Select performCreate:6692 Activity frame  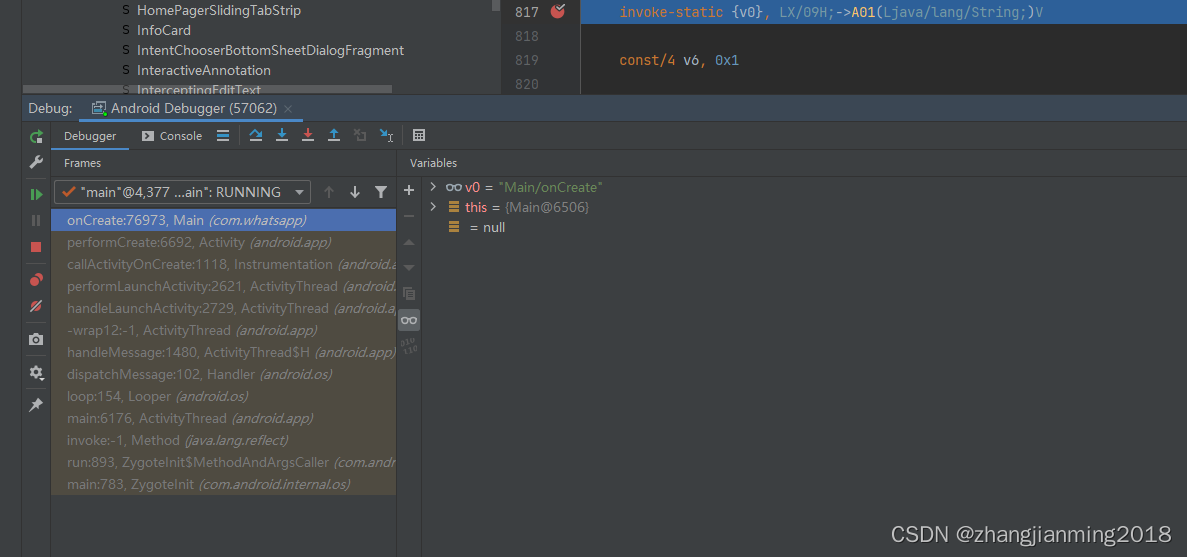223,242
